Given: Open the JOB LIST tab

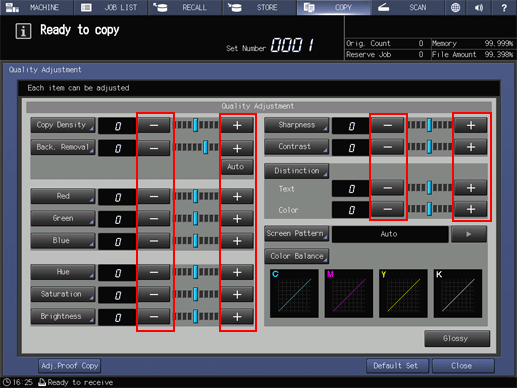Looking at the screenshot, I should (111, 7).
